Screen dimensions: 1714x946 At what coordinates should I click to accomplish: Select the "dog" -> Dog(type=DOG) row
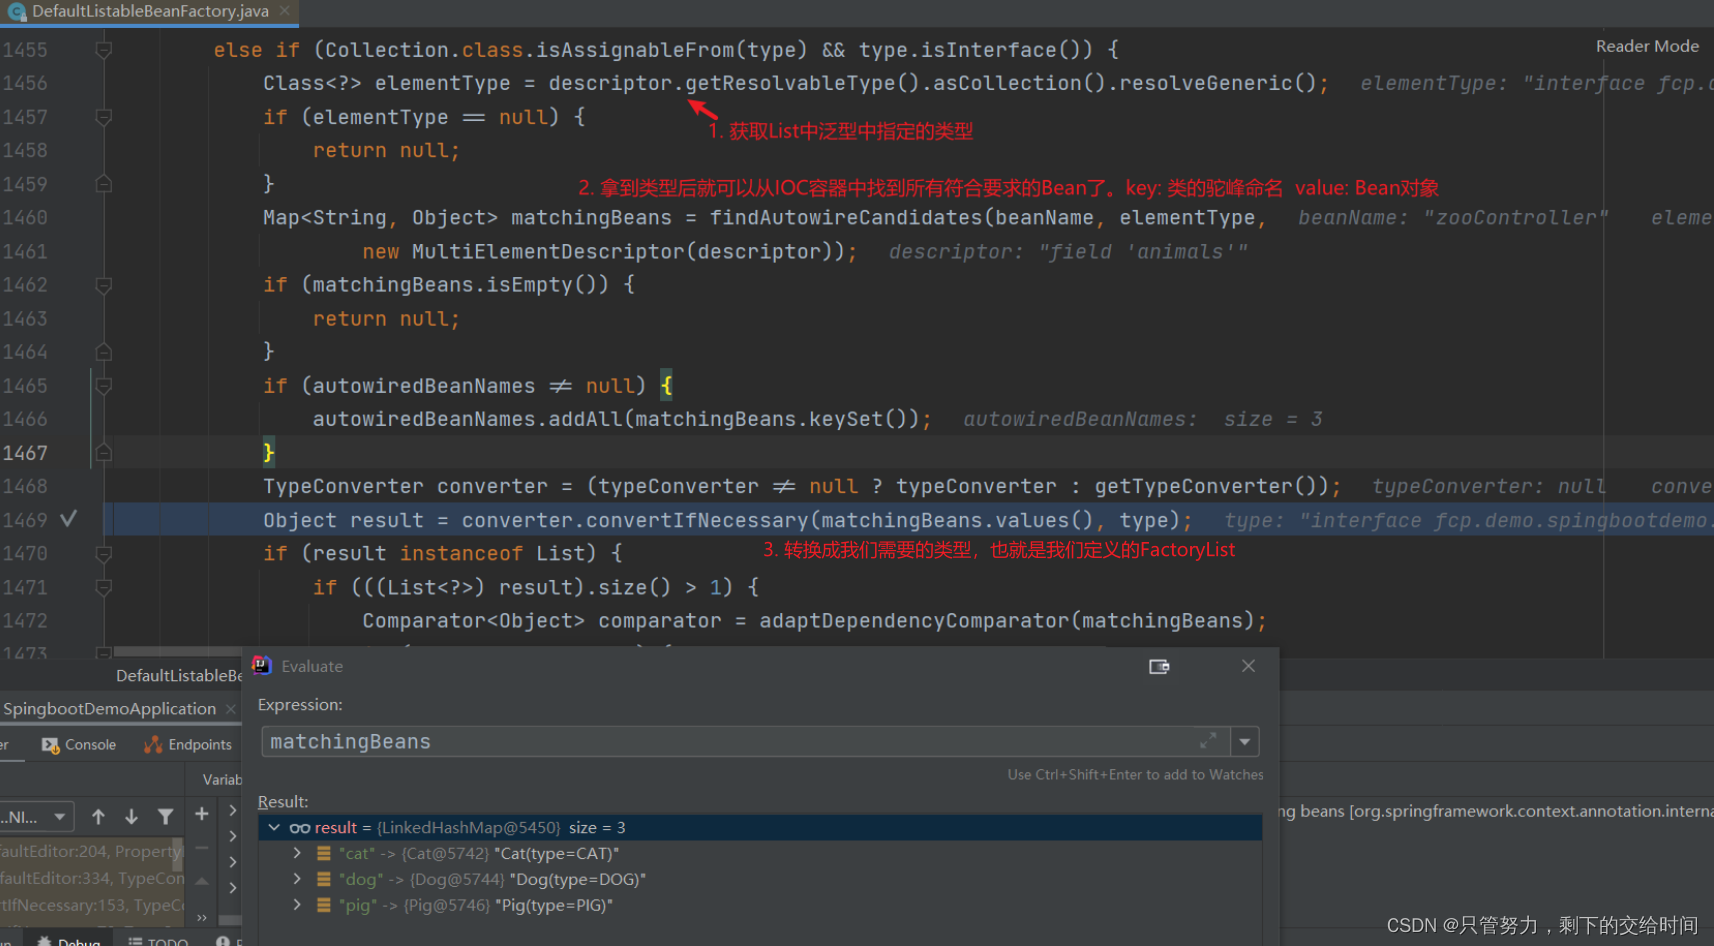[x=760, y=879]
